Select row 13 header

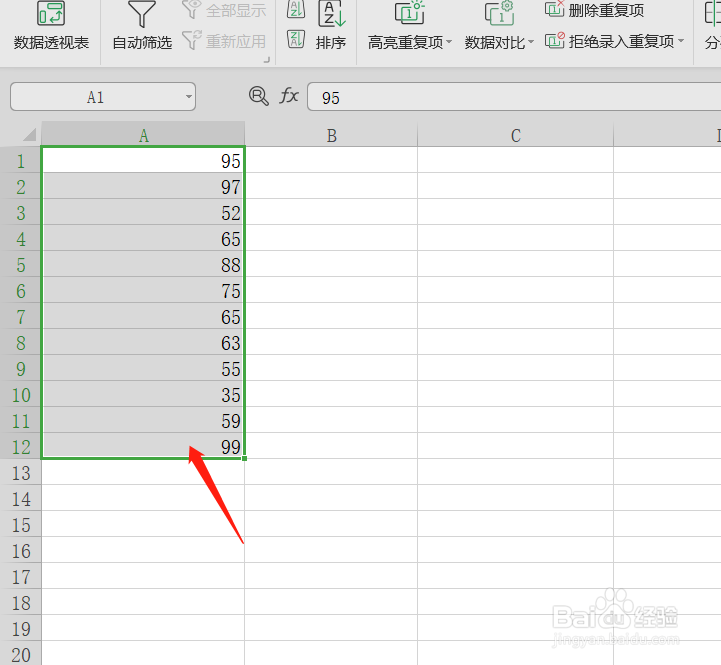click(x=21, y=473)
